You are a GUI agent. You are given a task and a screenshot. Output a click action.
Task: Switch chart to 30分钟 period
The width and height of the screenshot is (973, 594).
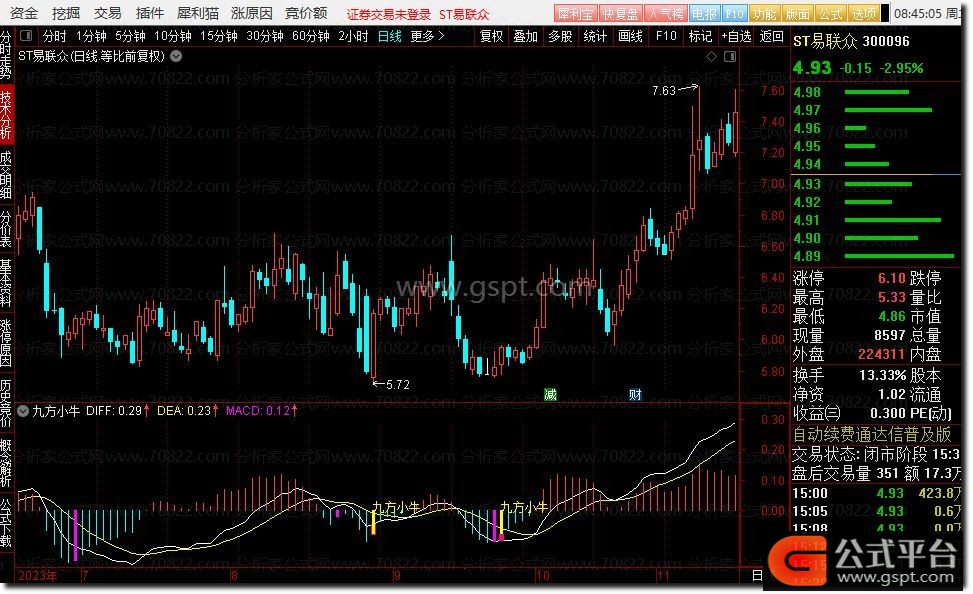coord(265,37)
